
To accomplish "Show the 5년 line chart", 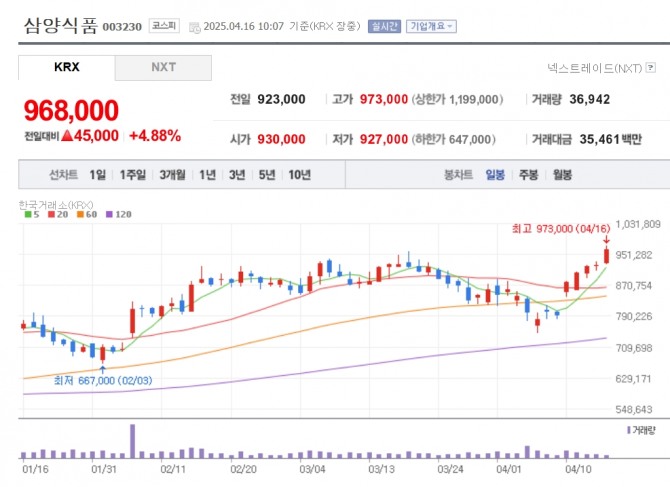I will (x=267, y=175).
